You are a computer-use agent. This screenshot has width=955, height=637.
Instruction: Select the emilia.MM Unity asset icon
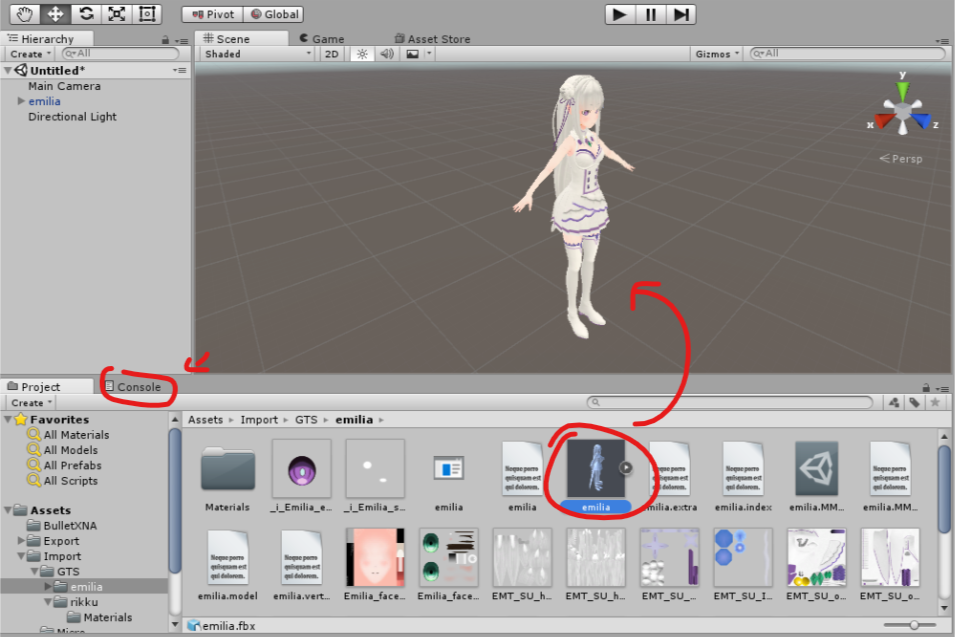pos(816,468)
